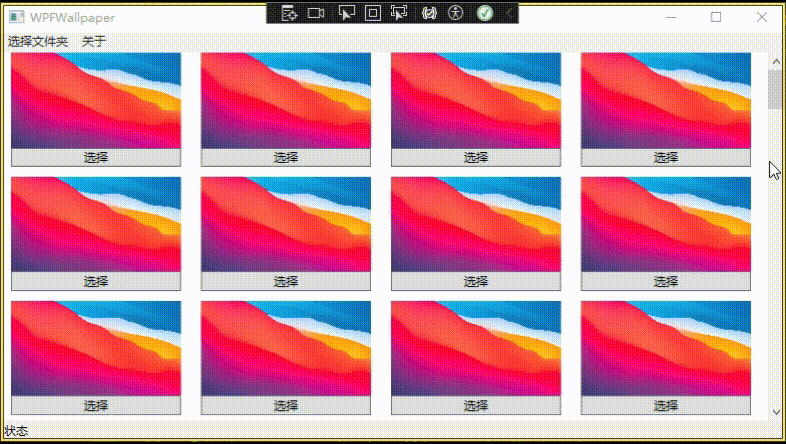
Task: Close the WPFWallpaper window
Action: pyautogui.click(x=762, y=17)
